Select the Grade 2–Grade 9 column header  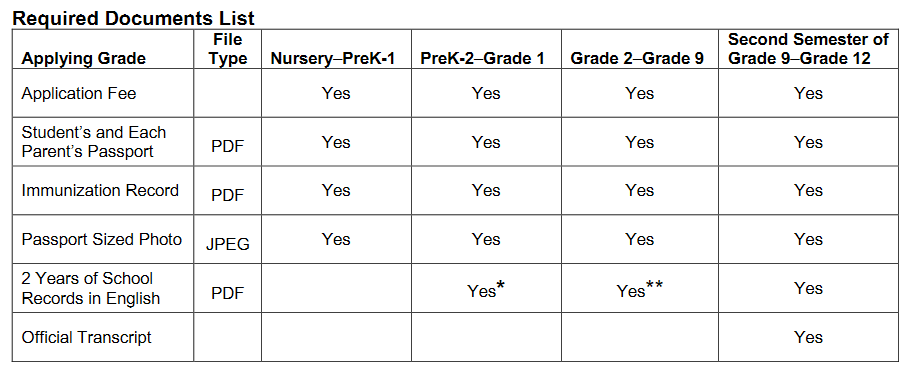click(637, 59)
